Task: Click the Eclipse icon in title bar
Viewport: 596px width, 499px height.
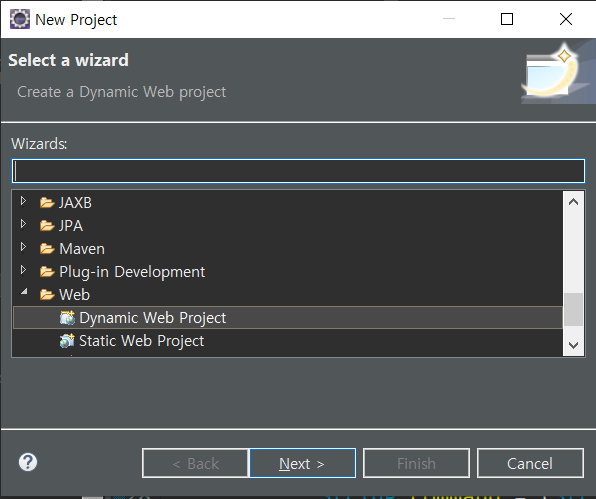Action: pos(19,19)
